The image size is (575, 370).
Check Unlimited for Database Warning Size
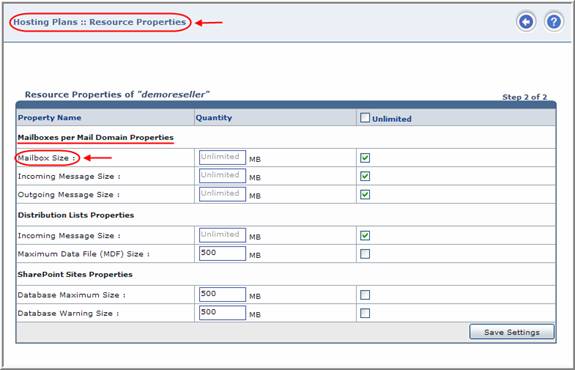point(365,313)
